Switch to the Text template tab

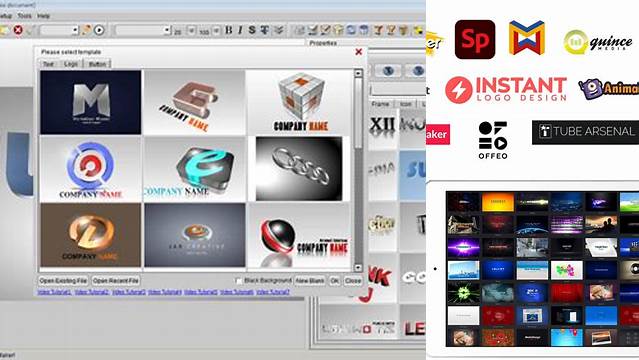[x=48, y=64]
